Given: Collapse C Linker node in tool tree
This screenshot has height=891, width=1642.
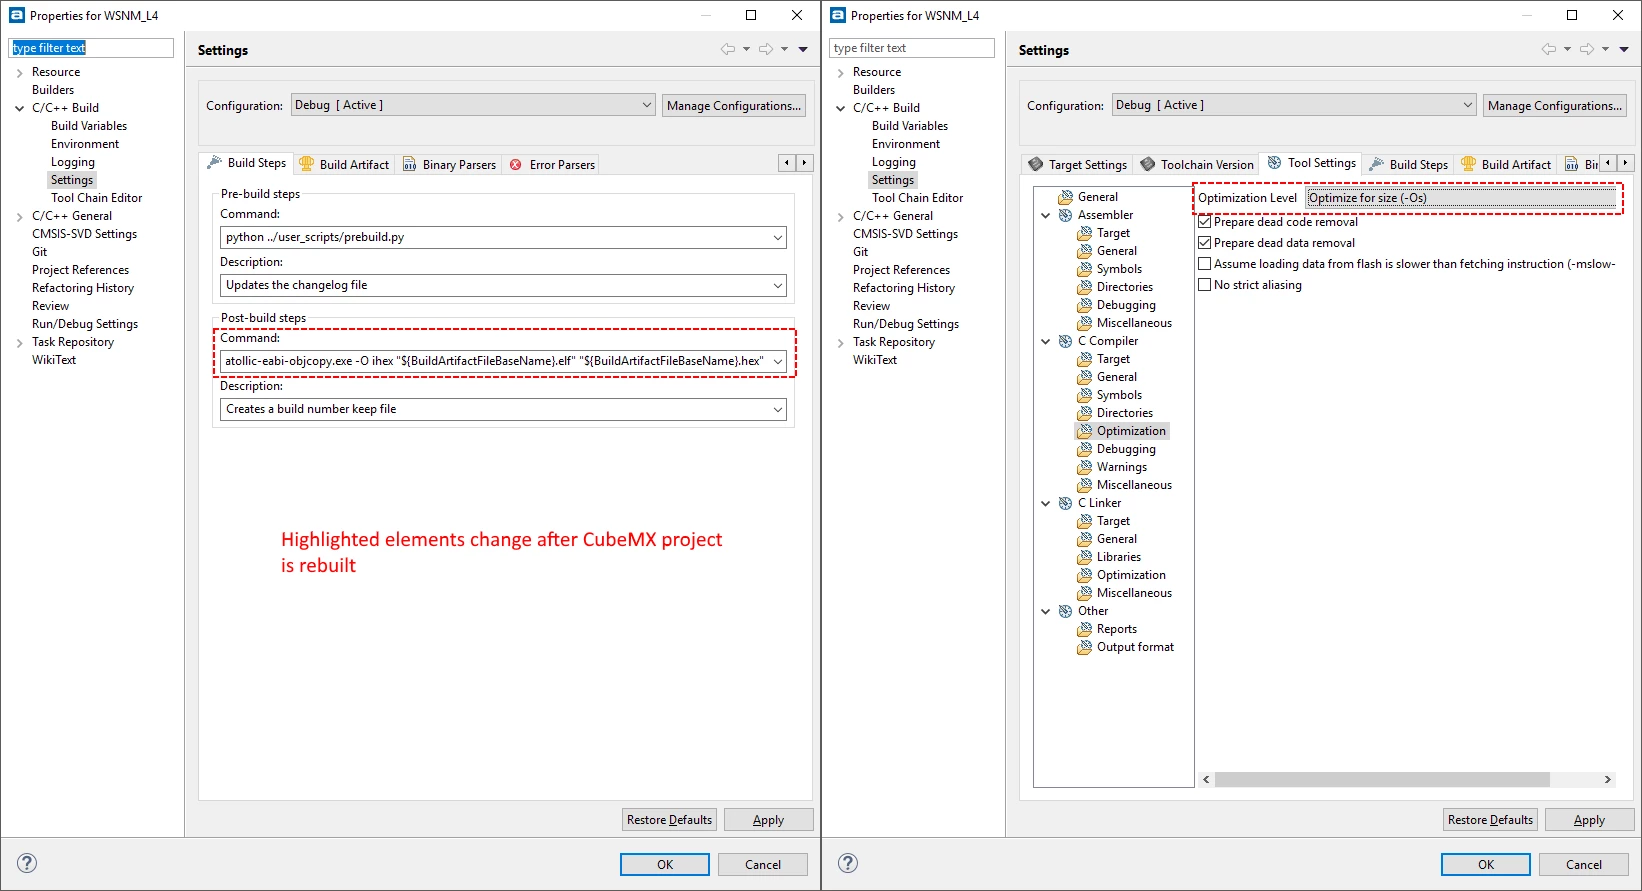Looking at the screenshot, I should tap(1046, 503).
